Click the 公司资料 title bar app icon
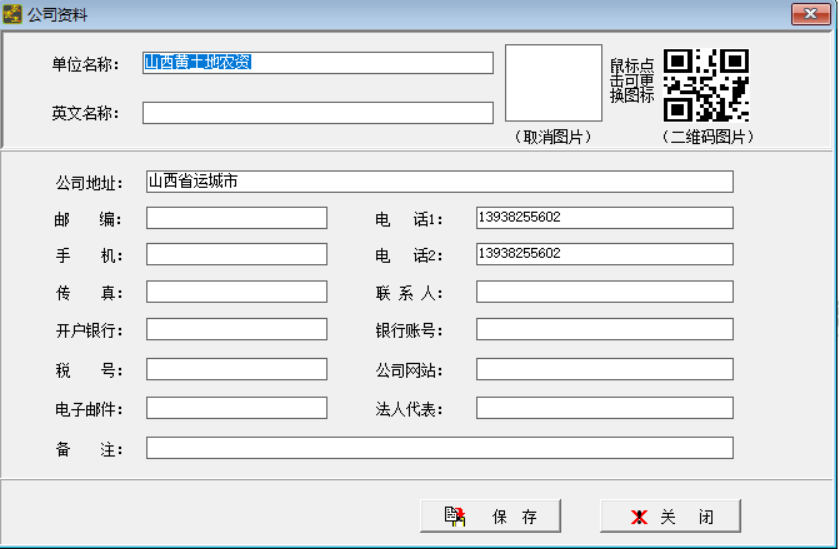Screen dimensions: 839x549 pos(12,14)
